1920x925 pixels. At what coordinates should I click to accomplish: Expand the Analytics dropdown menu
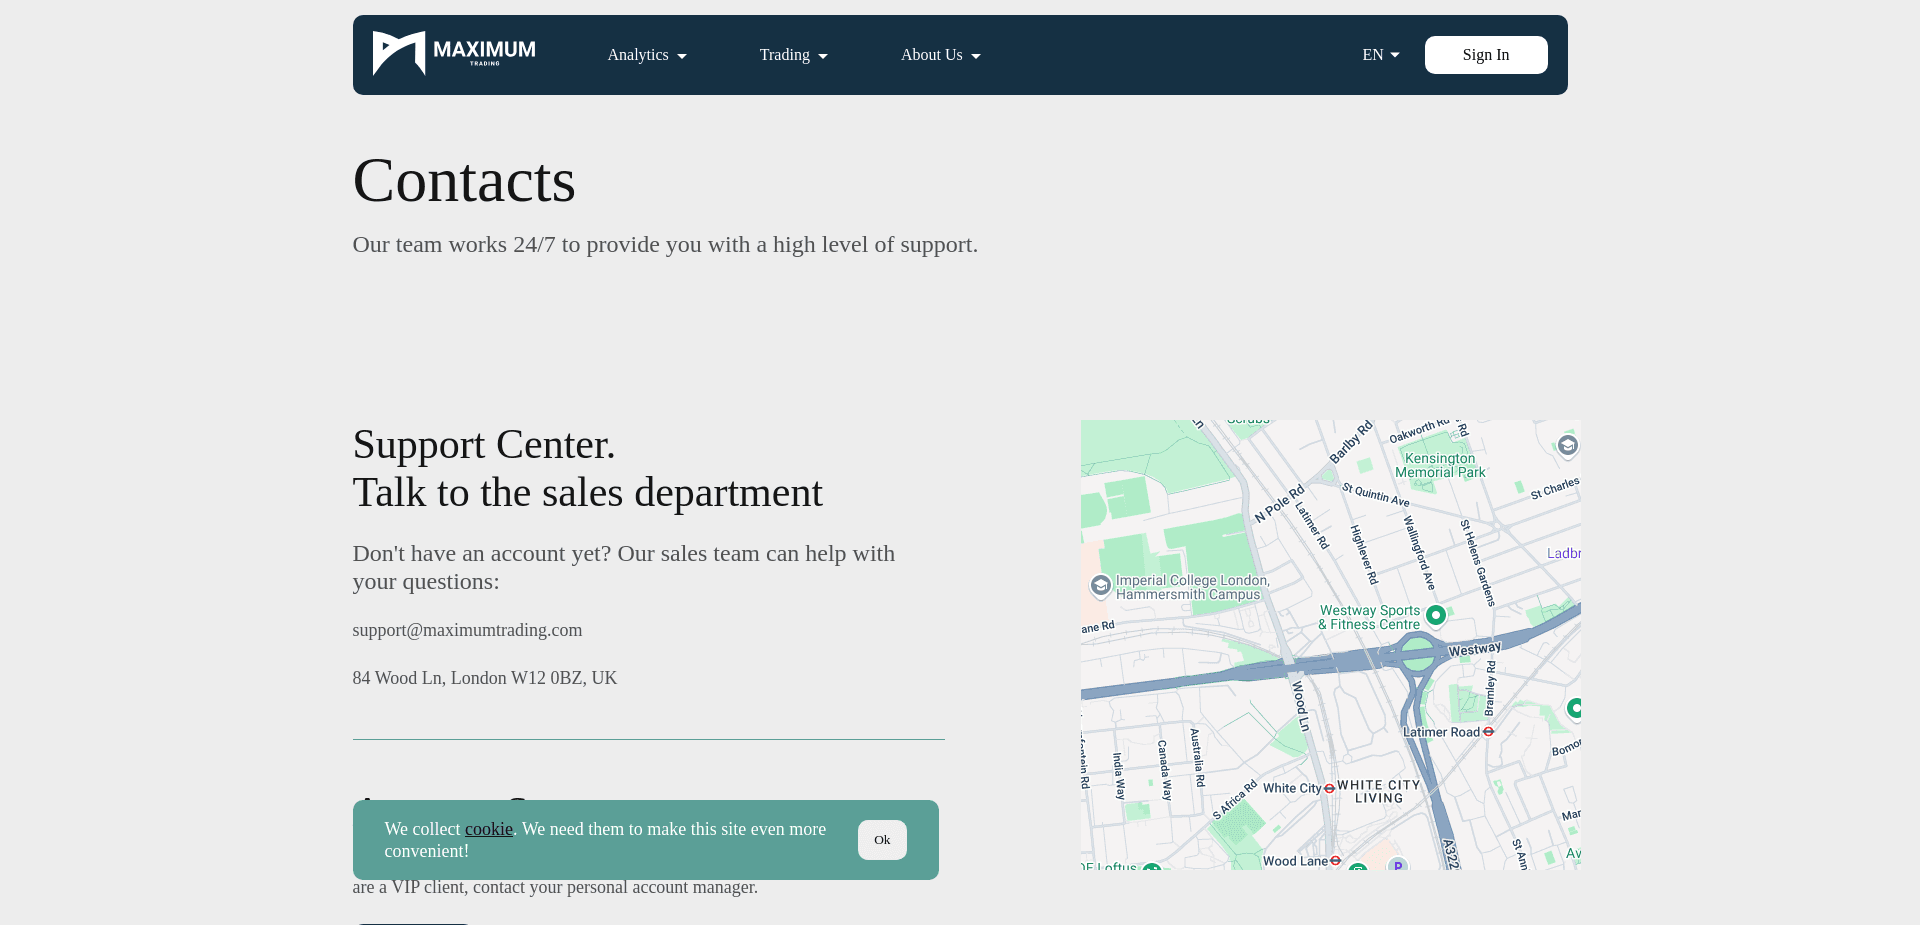click(646, 55)
